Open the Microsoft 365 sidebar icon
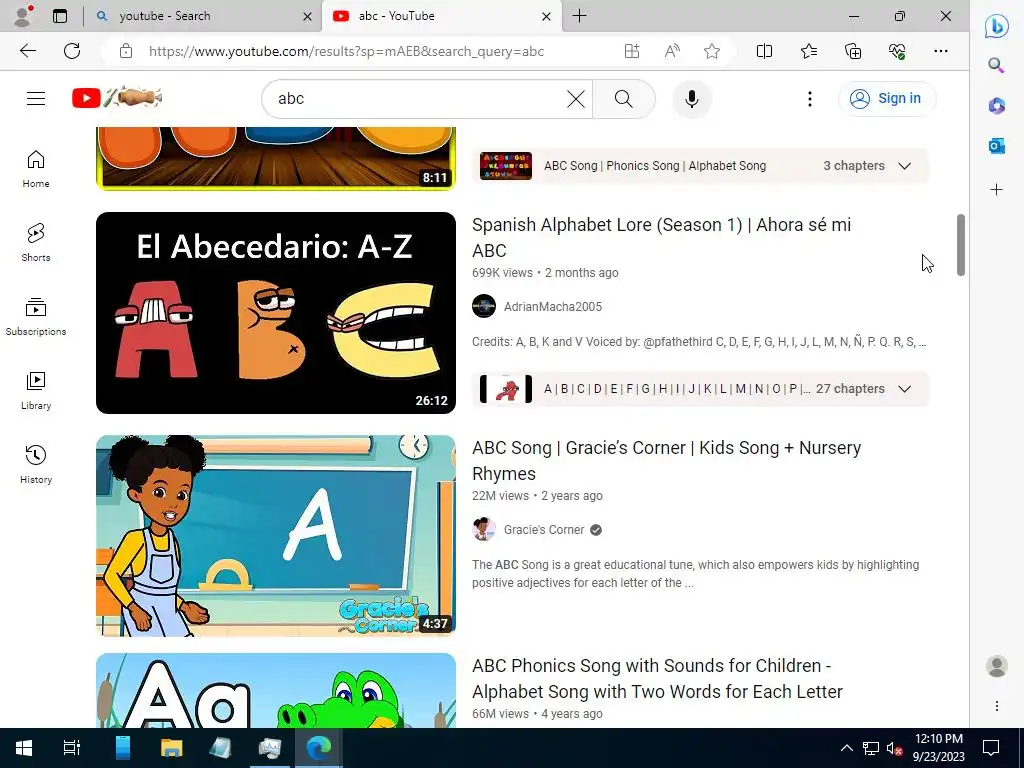The width and height of the screenshot is (1024, 768). pyautogui.click(x=997, y=105)
